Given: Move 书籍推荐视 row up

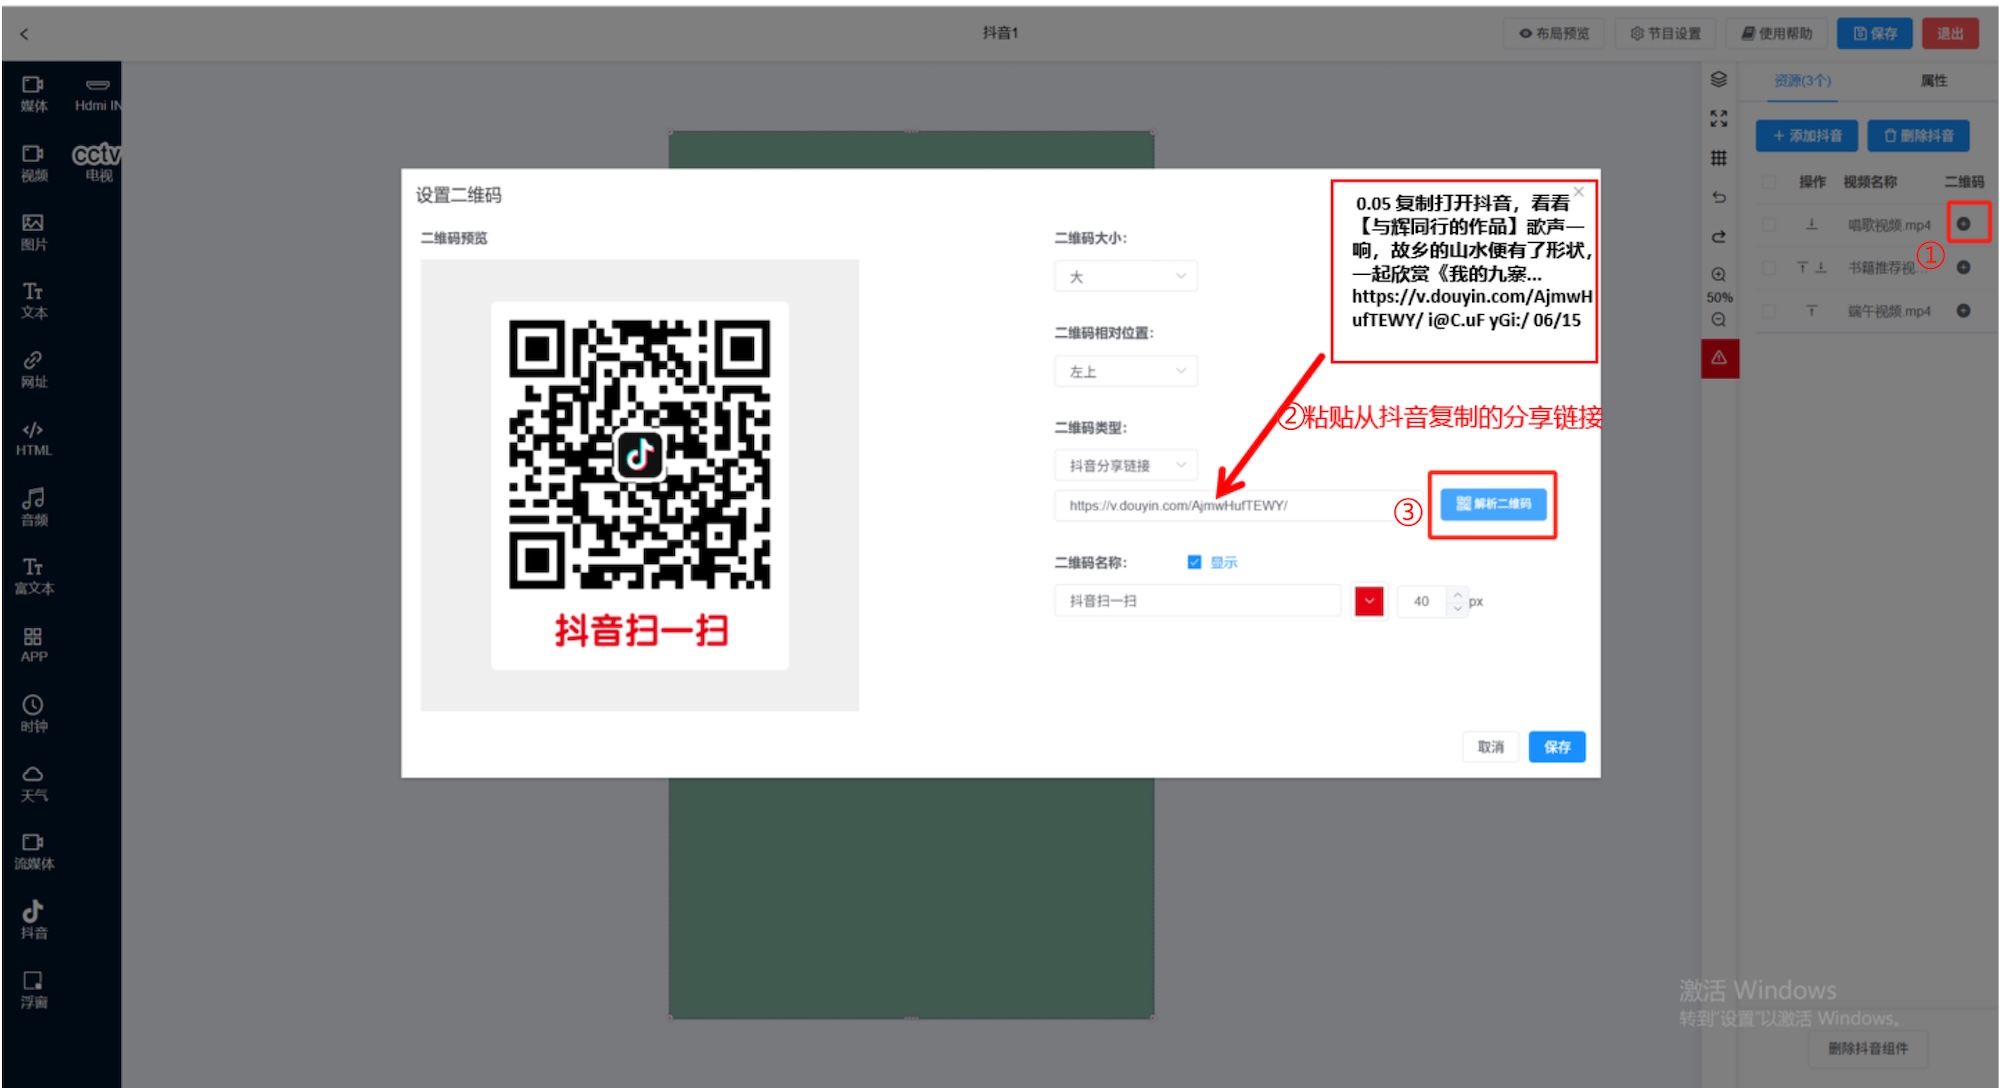Looking at the screenshot, I should pos(1802,267).
